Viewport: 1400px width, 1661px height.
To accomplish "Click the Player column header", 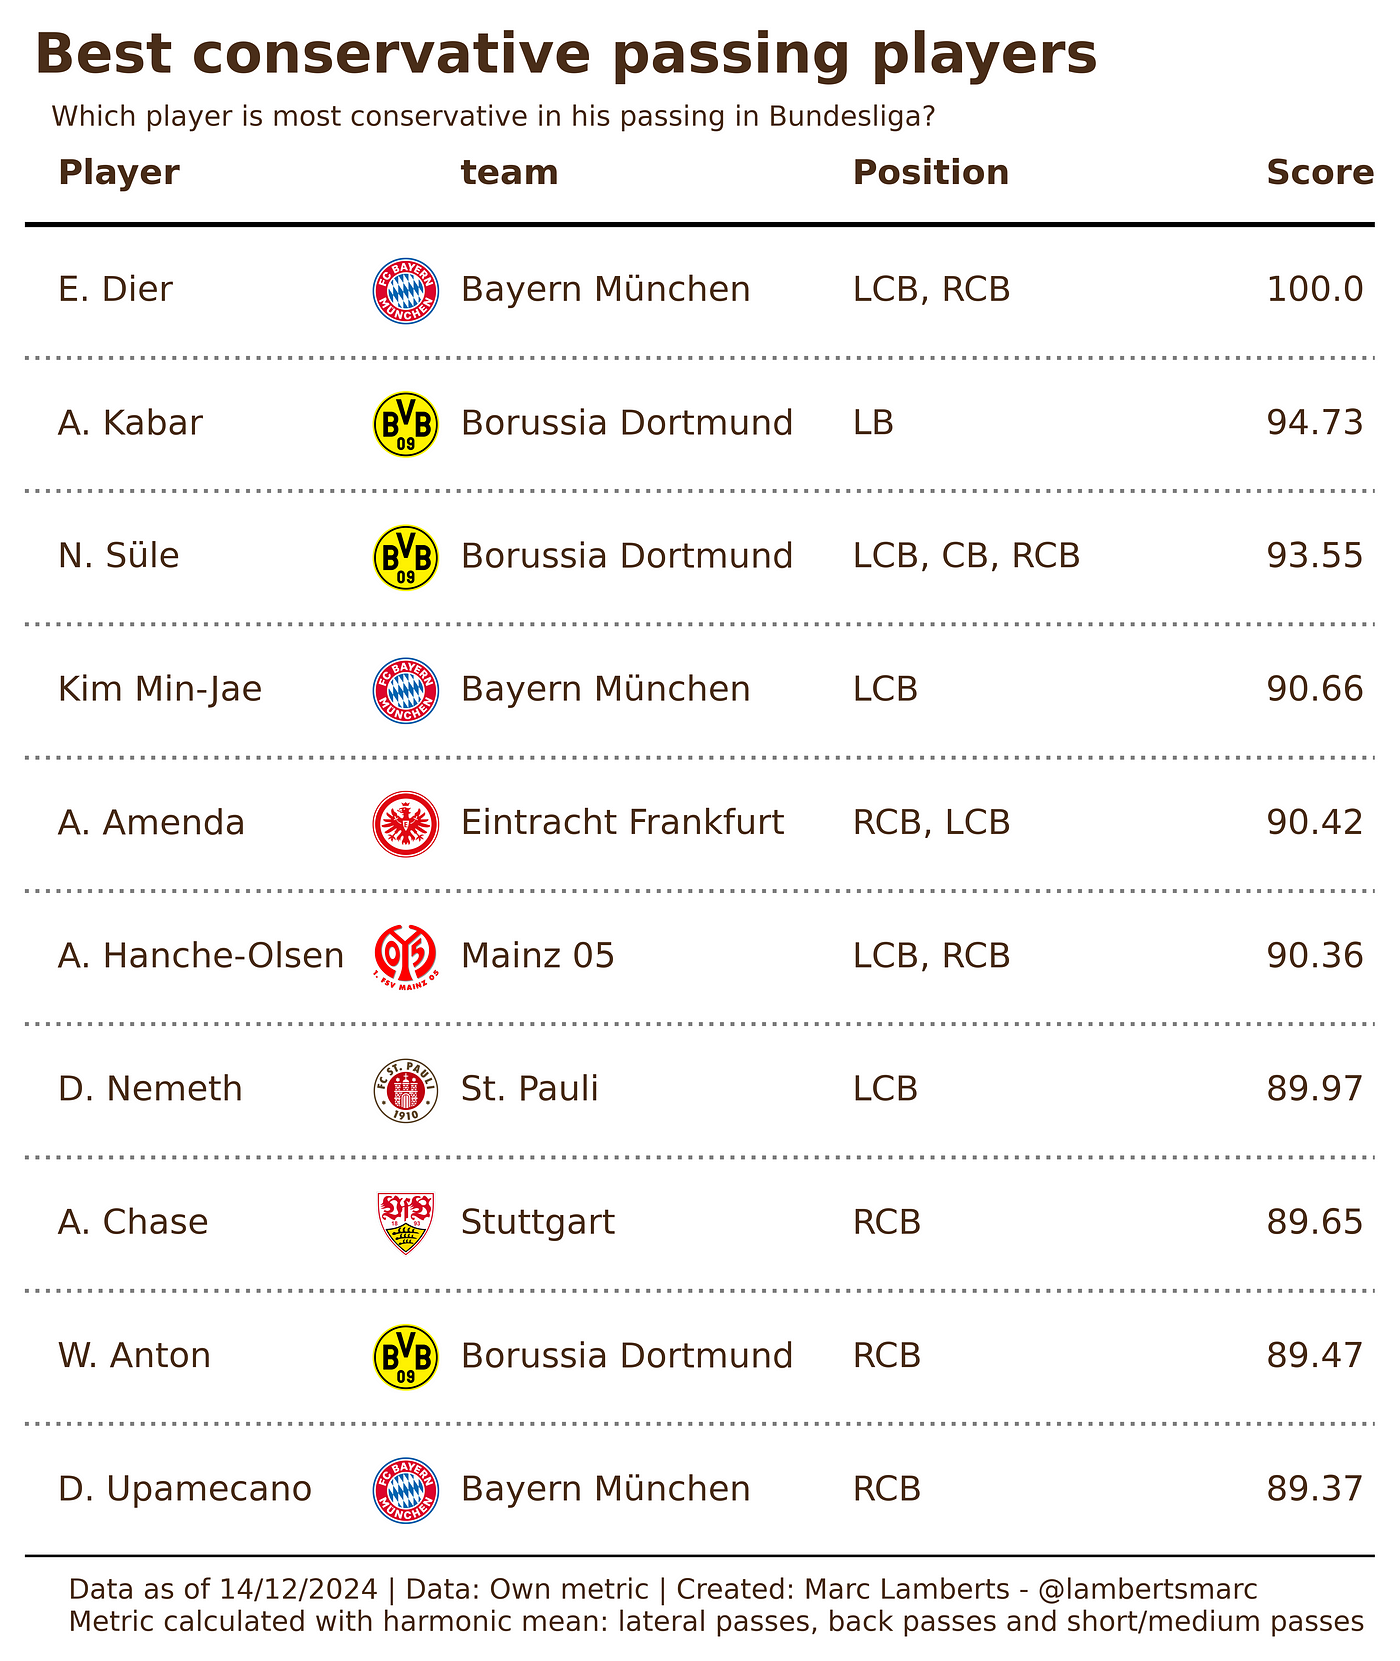I will 119,173.
